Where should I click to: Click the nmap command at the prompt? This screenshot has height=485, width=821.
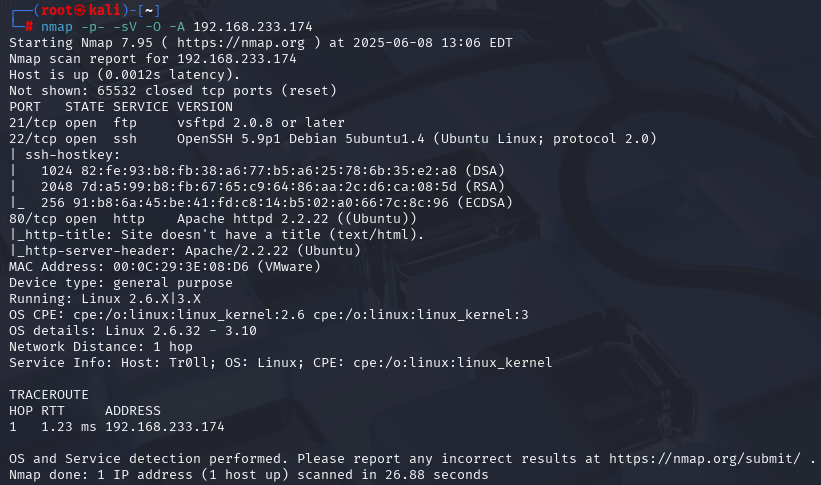coord(57,27)
